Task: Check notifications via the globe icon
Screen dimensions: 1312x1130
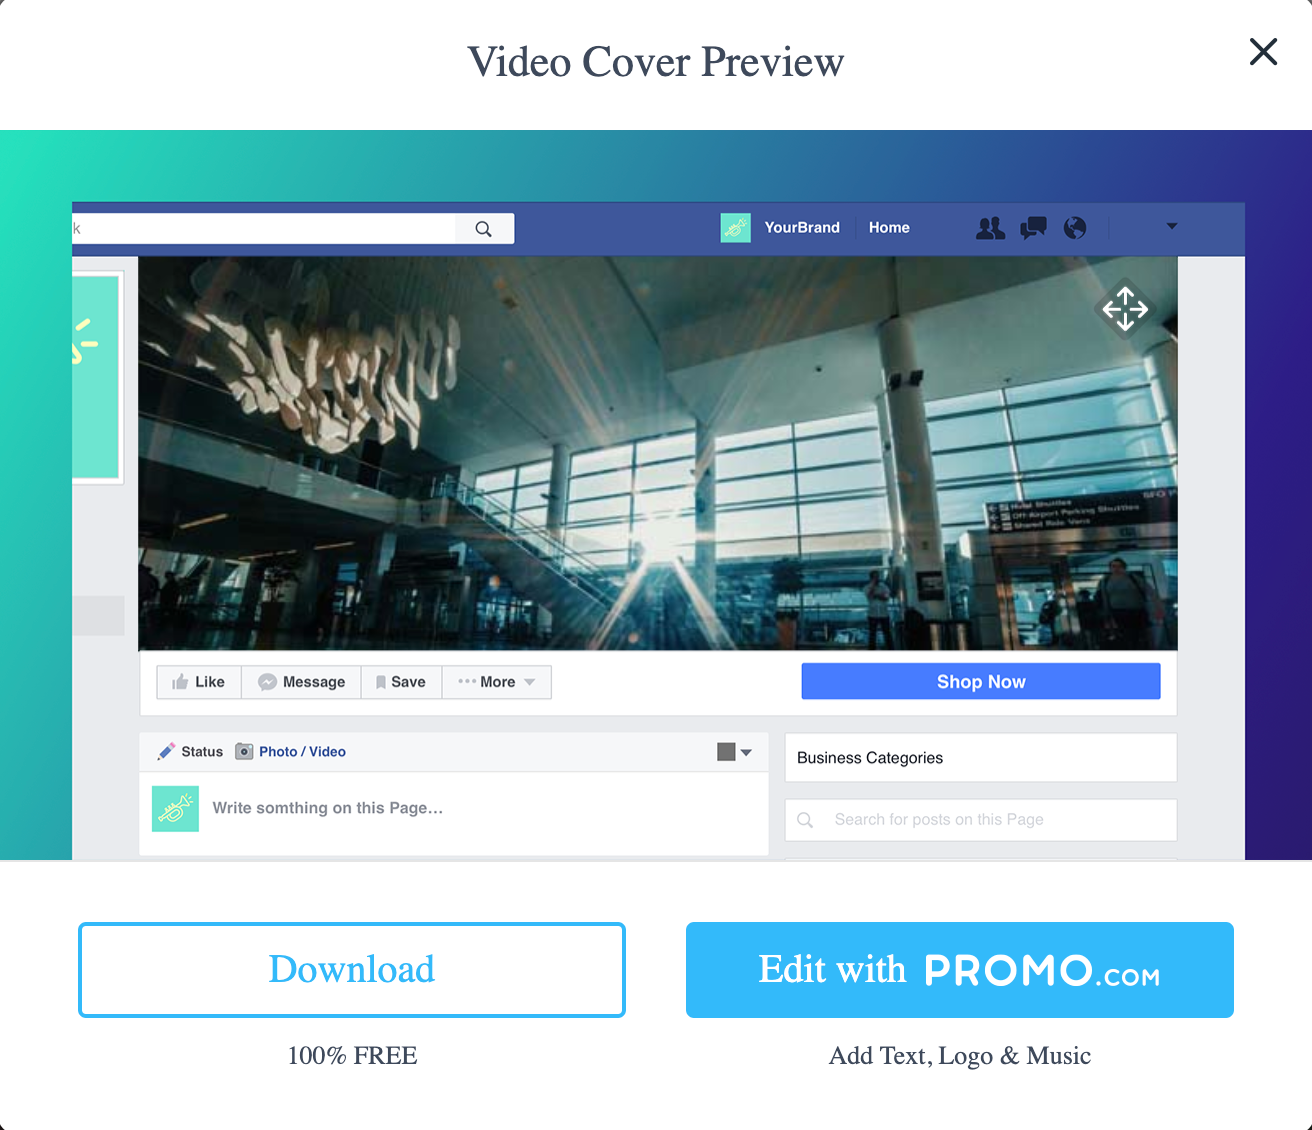Action: pyautogui.click(x=1075, y=228)
